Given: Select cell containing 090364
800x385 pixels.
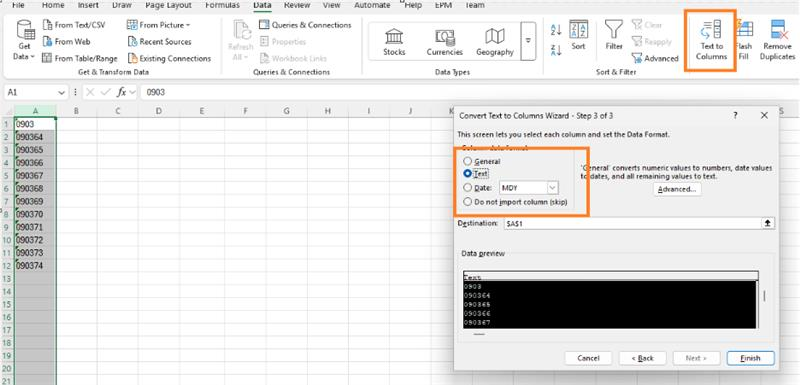Looking at the screenshot, I should [35, 137].
